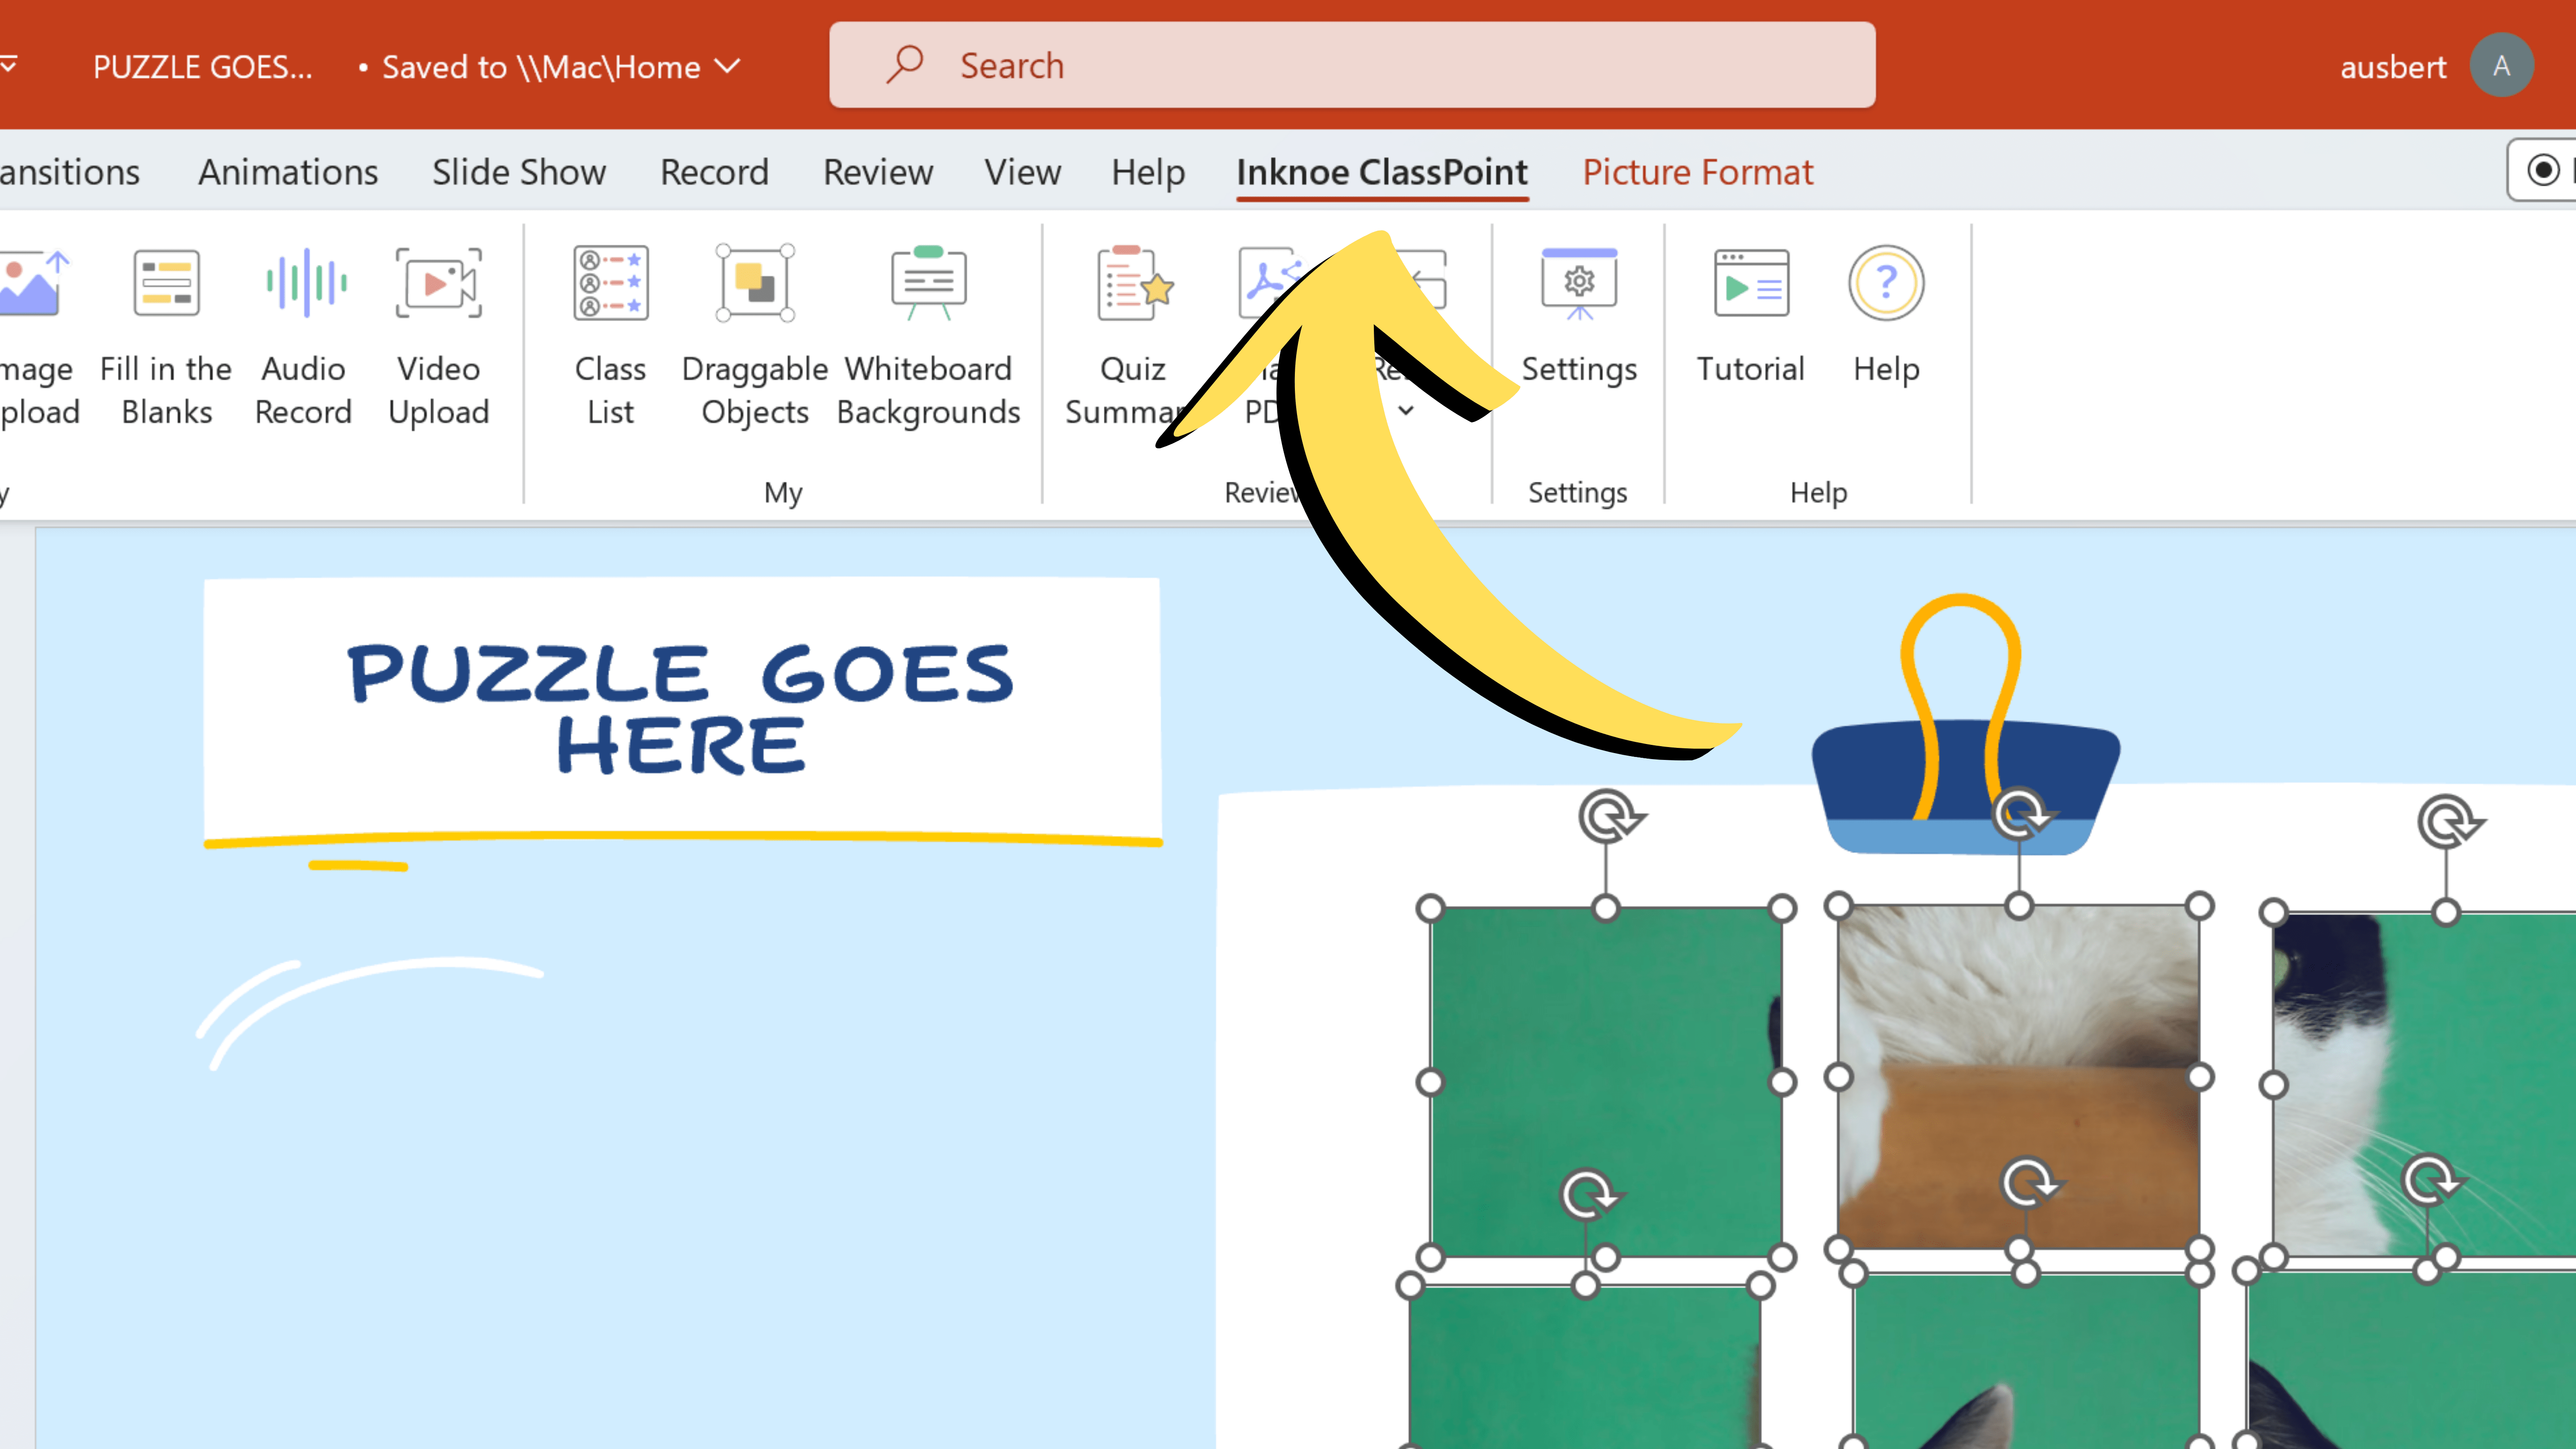Viewport: 2576px width, 1449px height.
Task: Expand the Export PDF dropdown
Action: coord(1406,412)
